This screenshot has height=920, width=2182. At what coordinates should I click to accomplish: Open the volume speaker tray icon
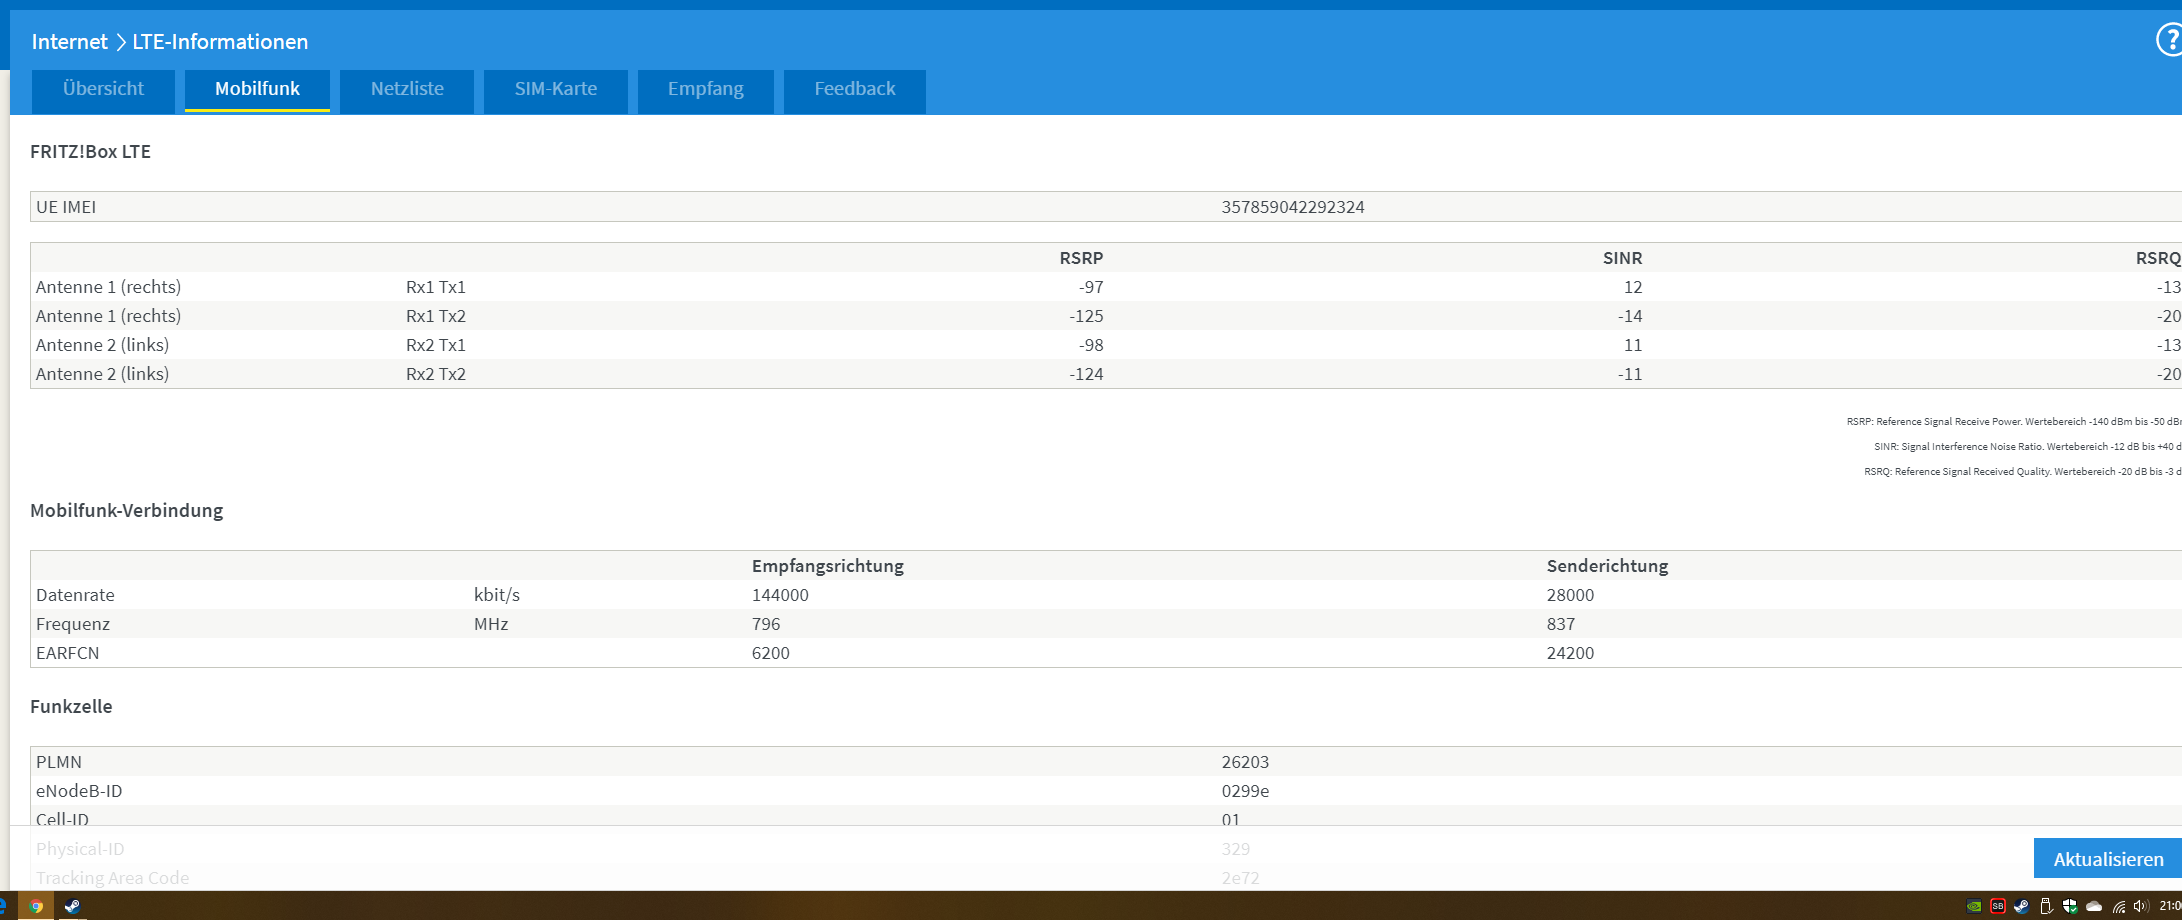(2141, 906)
